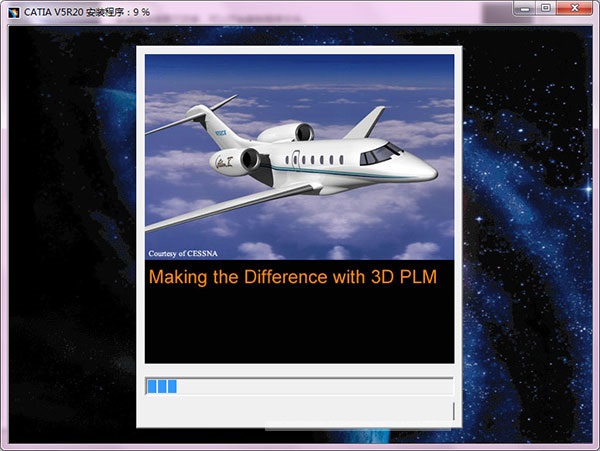Click the 'CATIA V5R20 安装程序 : 9 %' window title
This screenshot has width=600, height=451.
87,12
